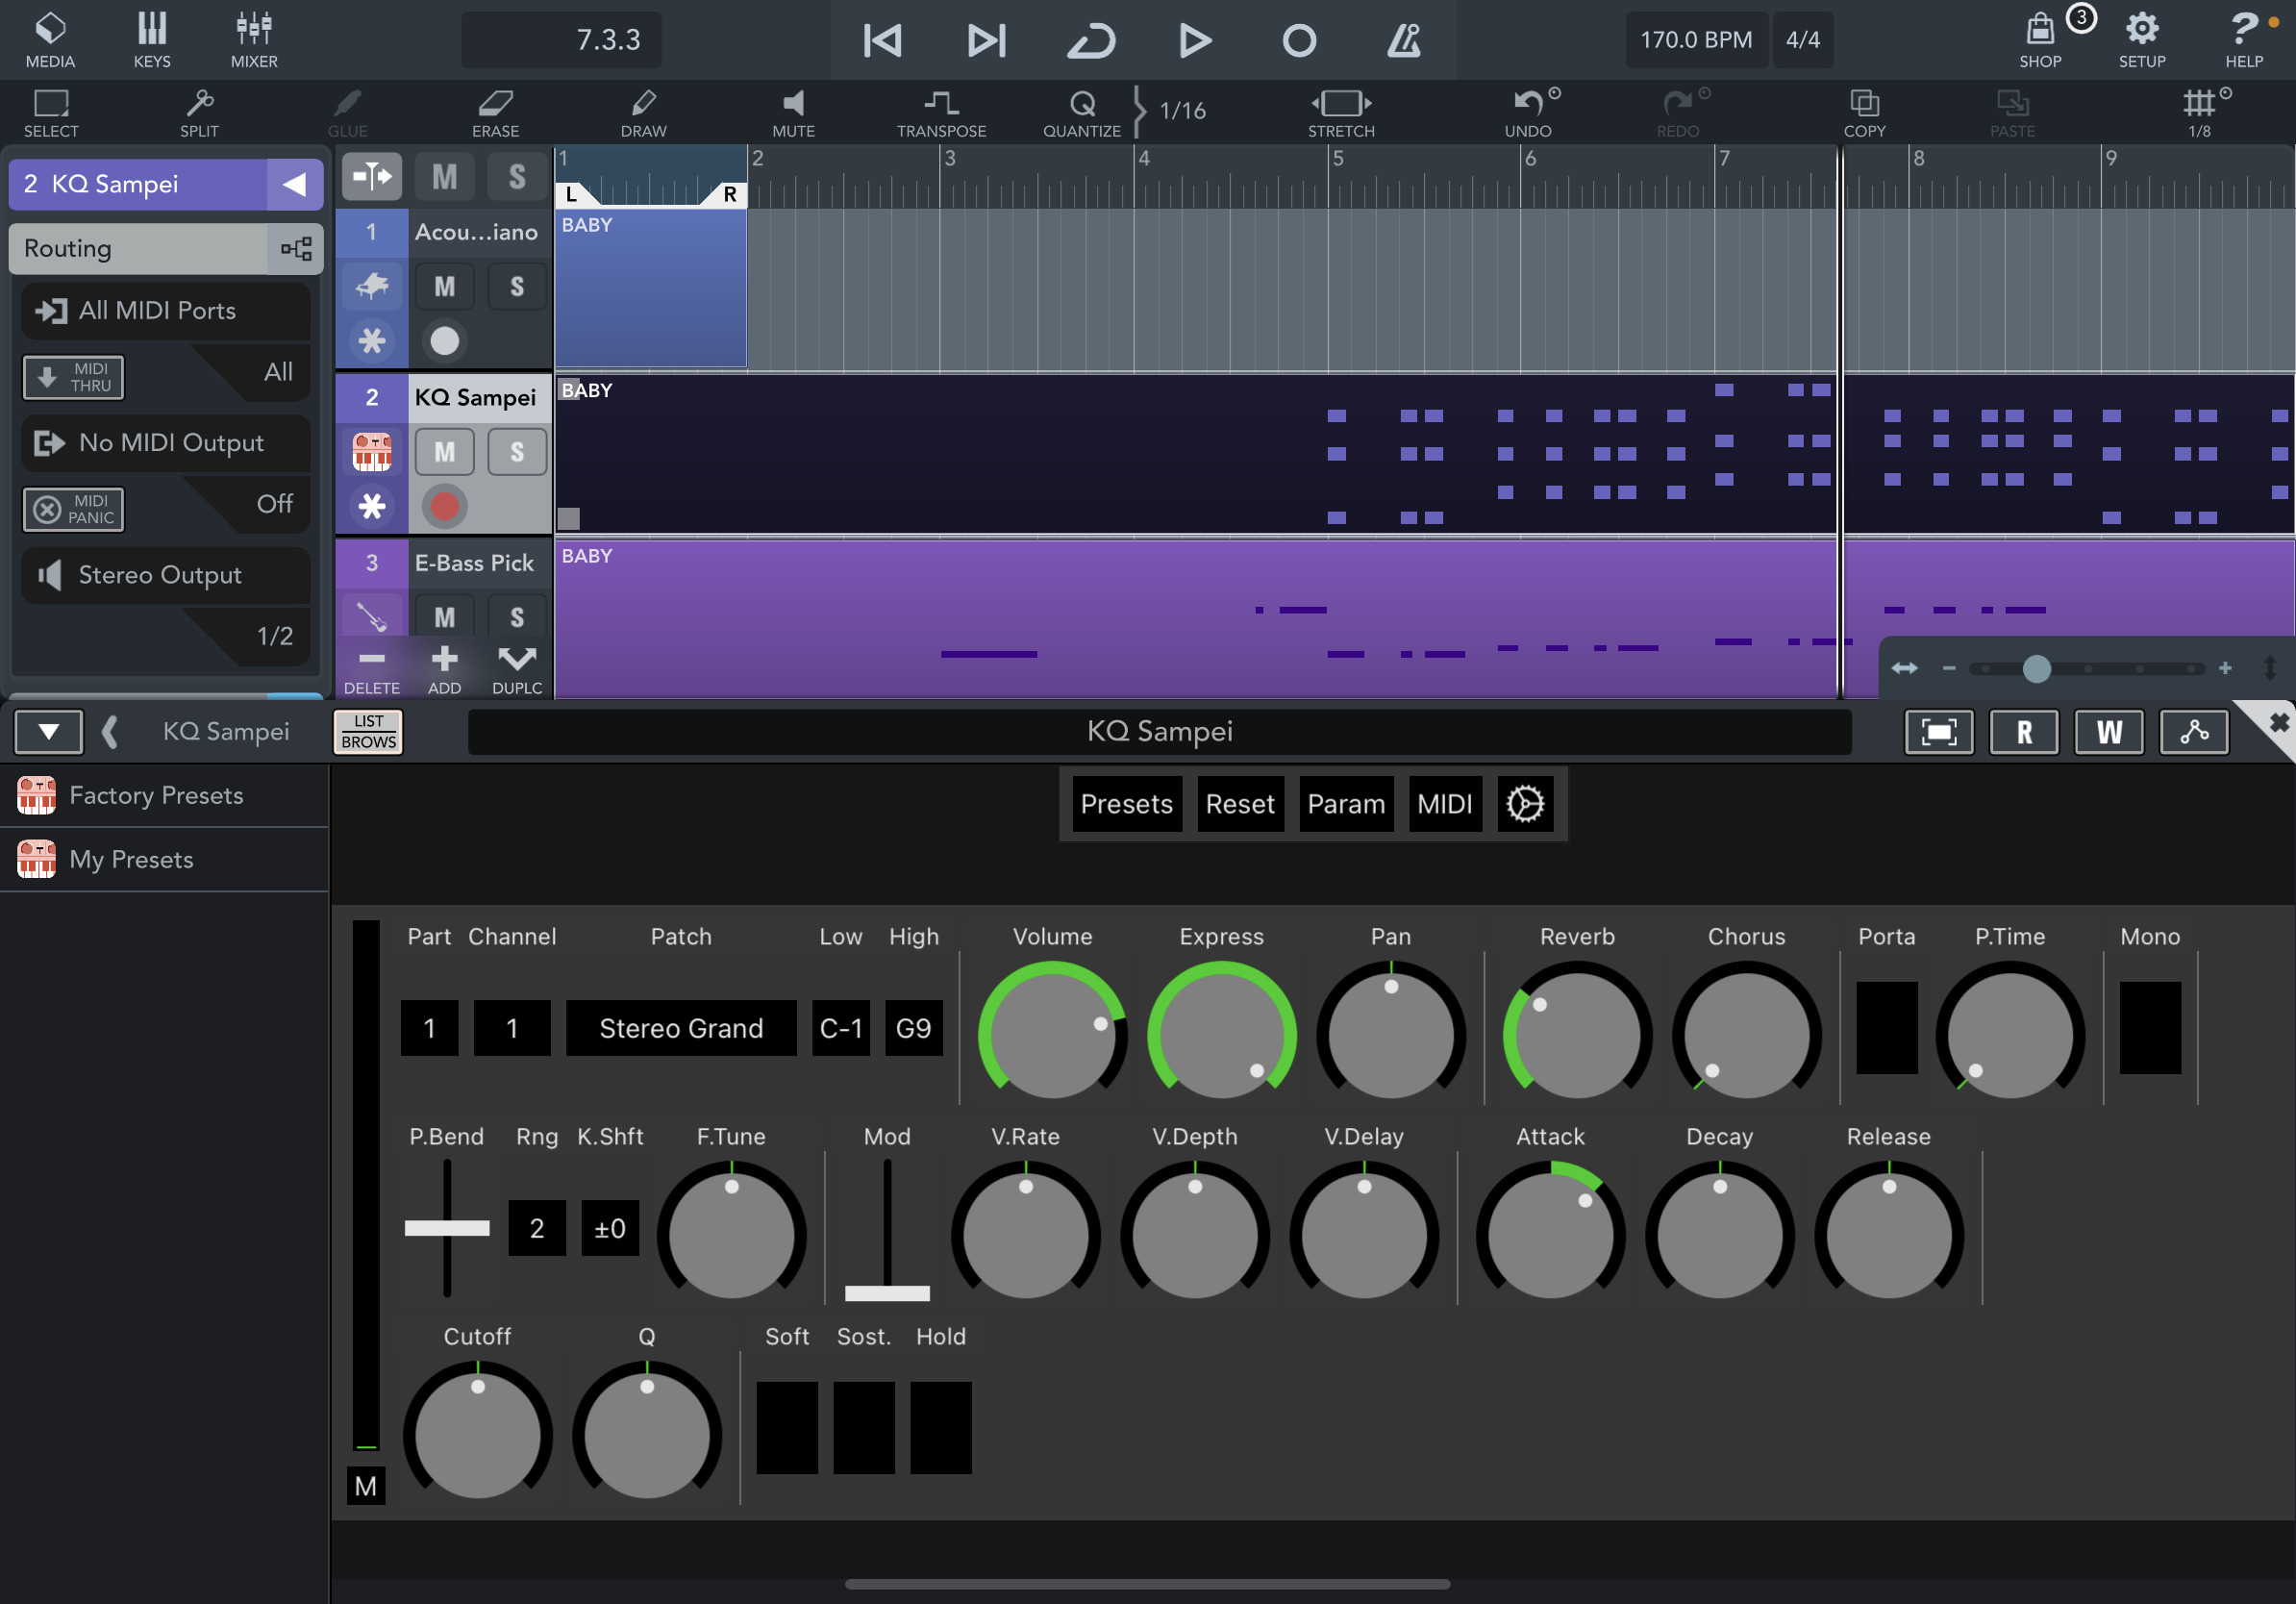Start playback with Play button
The width and height of the screenshot is (2296, 1604).
pyautogui.click(x=1195, y=40)
